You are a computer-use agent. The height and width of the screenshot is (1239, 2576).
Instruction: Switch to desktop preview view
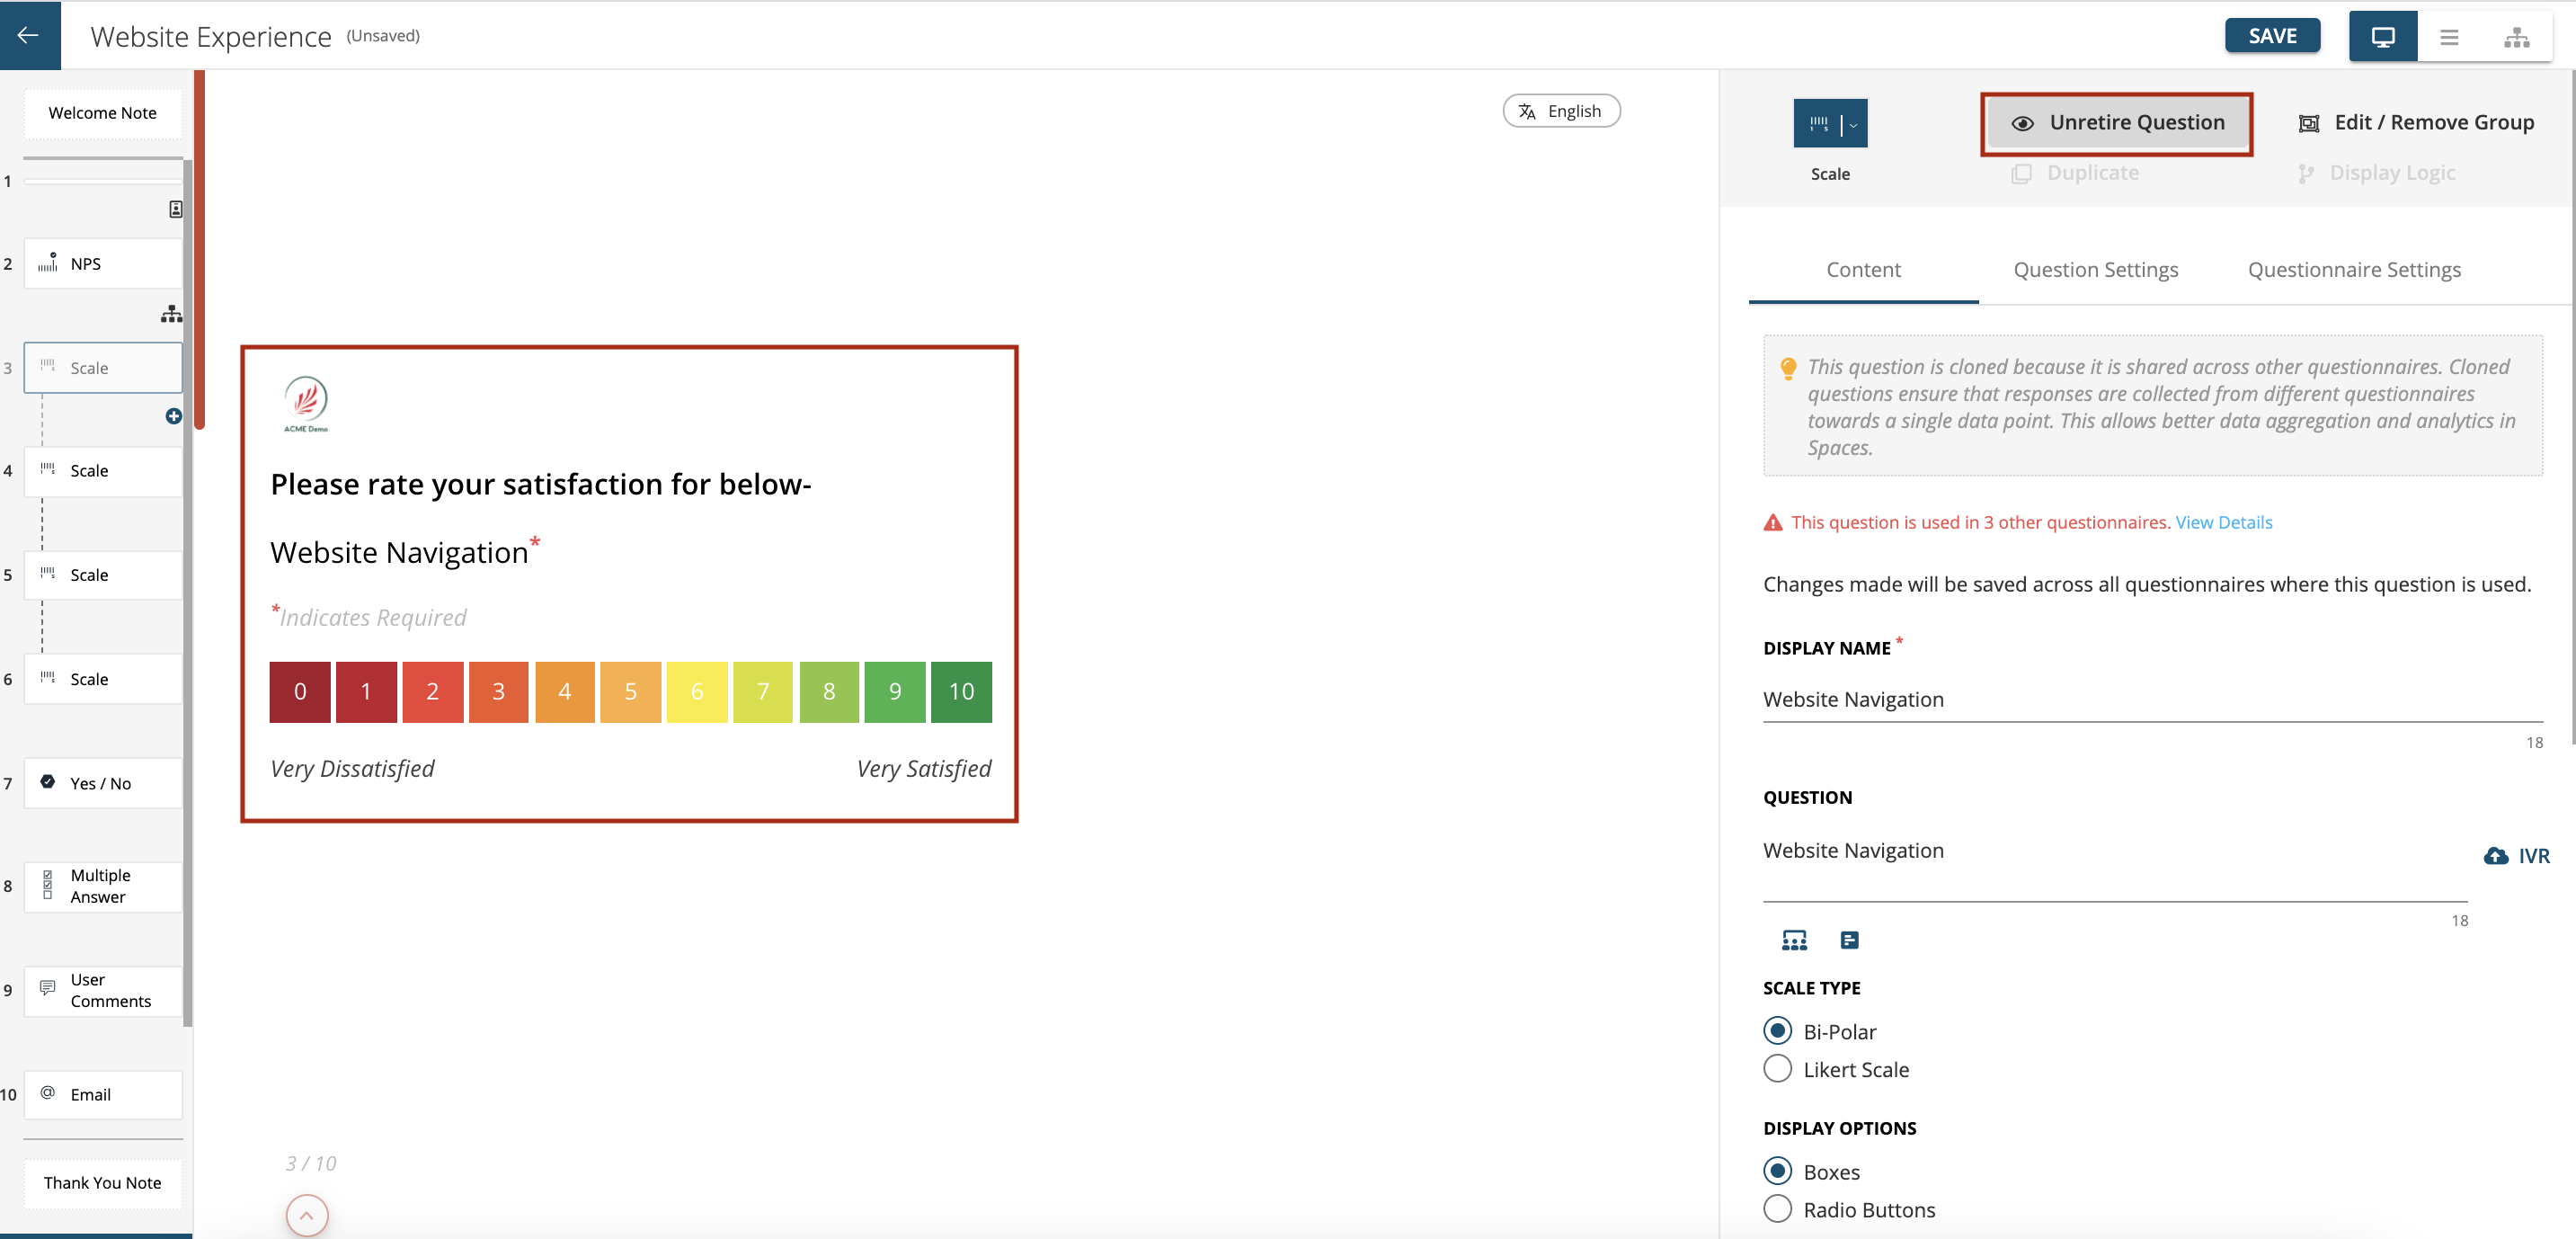pos(2383,37)
